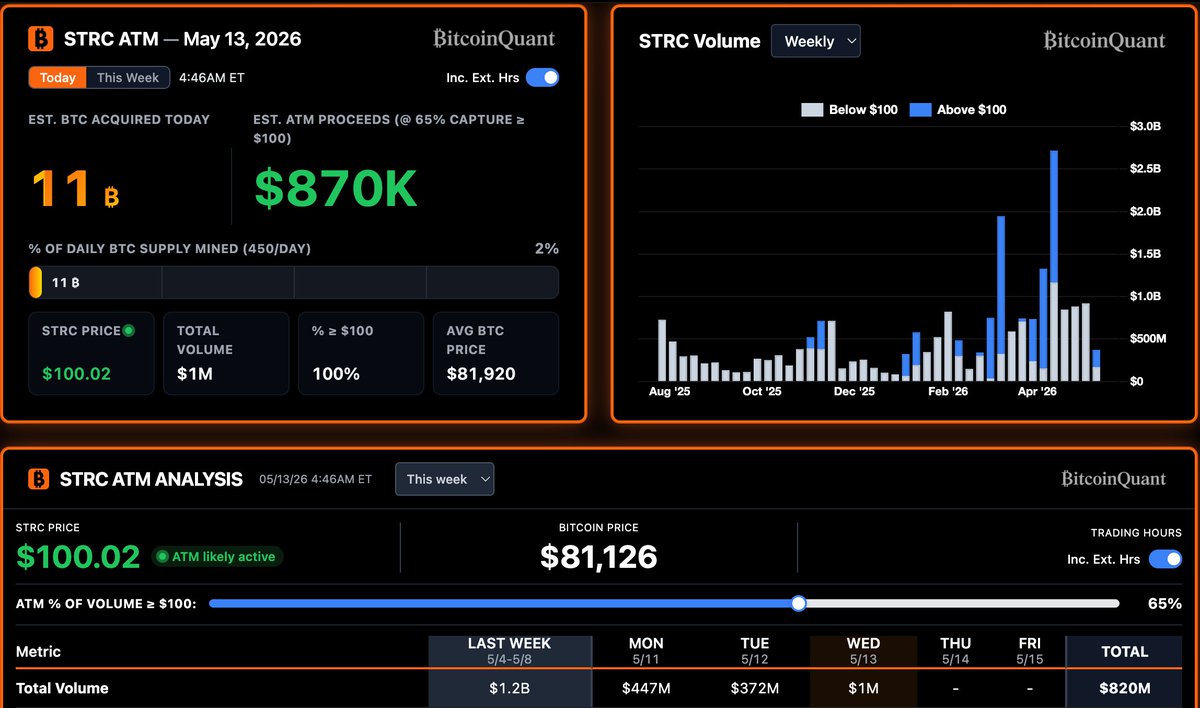Adjust the ATM % of volume slider handle
Image resolution: width=1200 pixels, height=708 pixels.
coord(798,603)
